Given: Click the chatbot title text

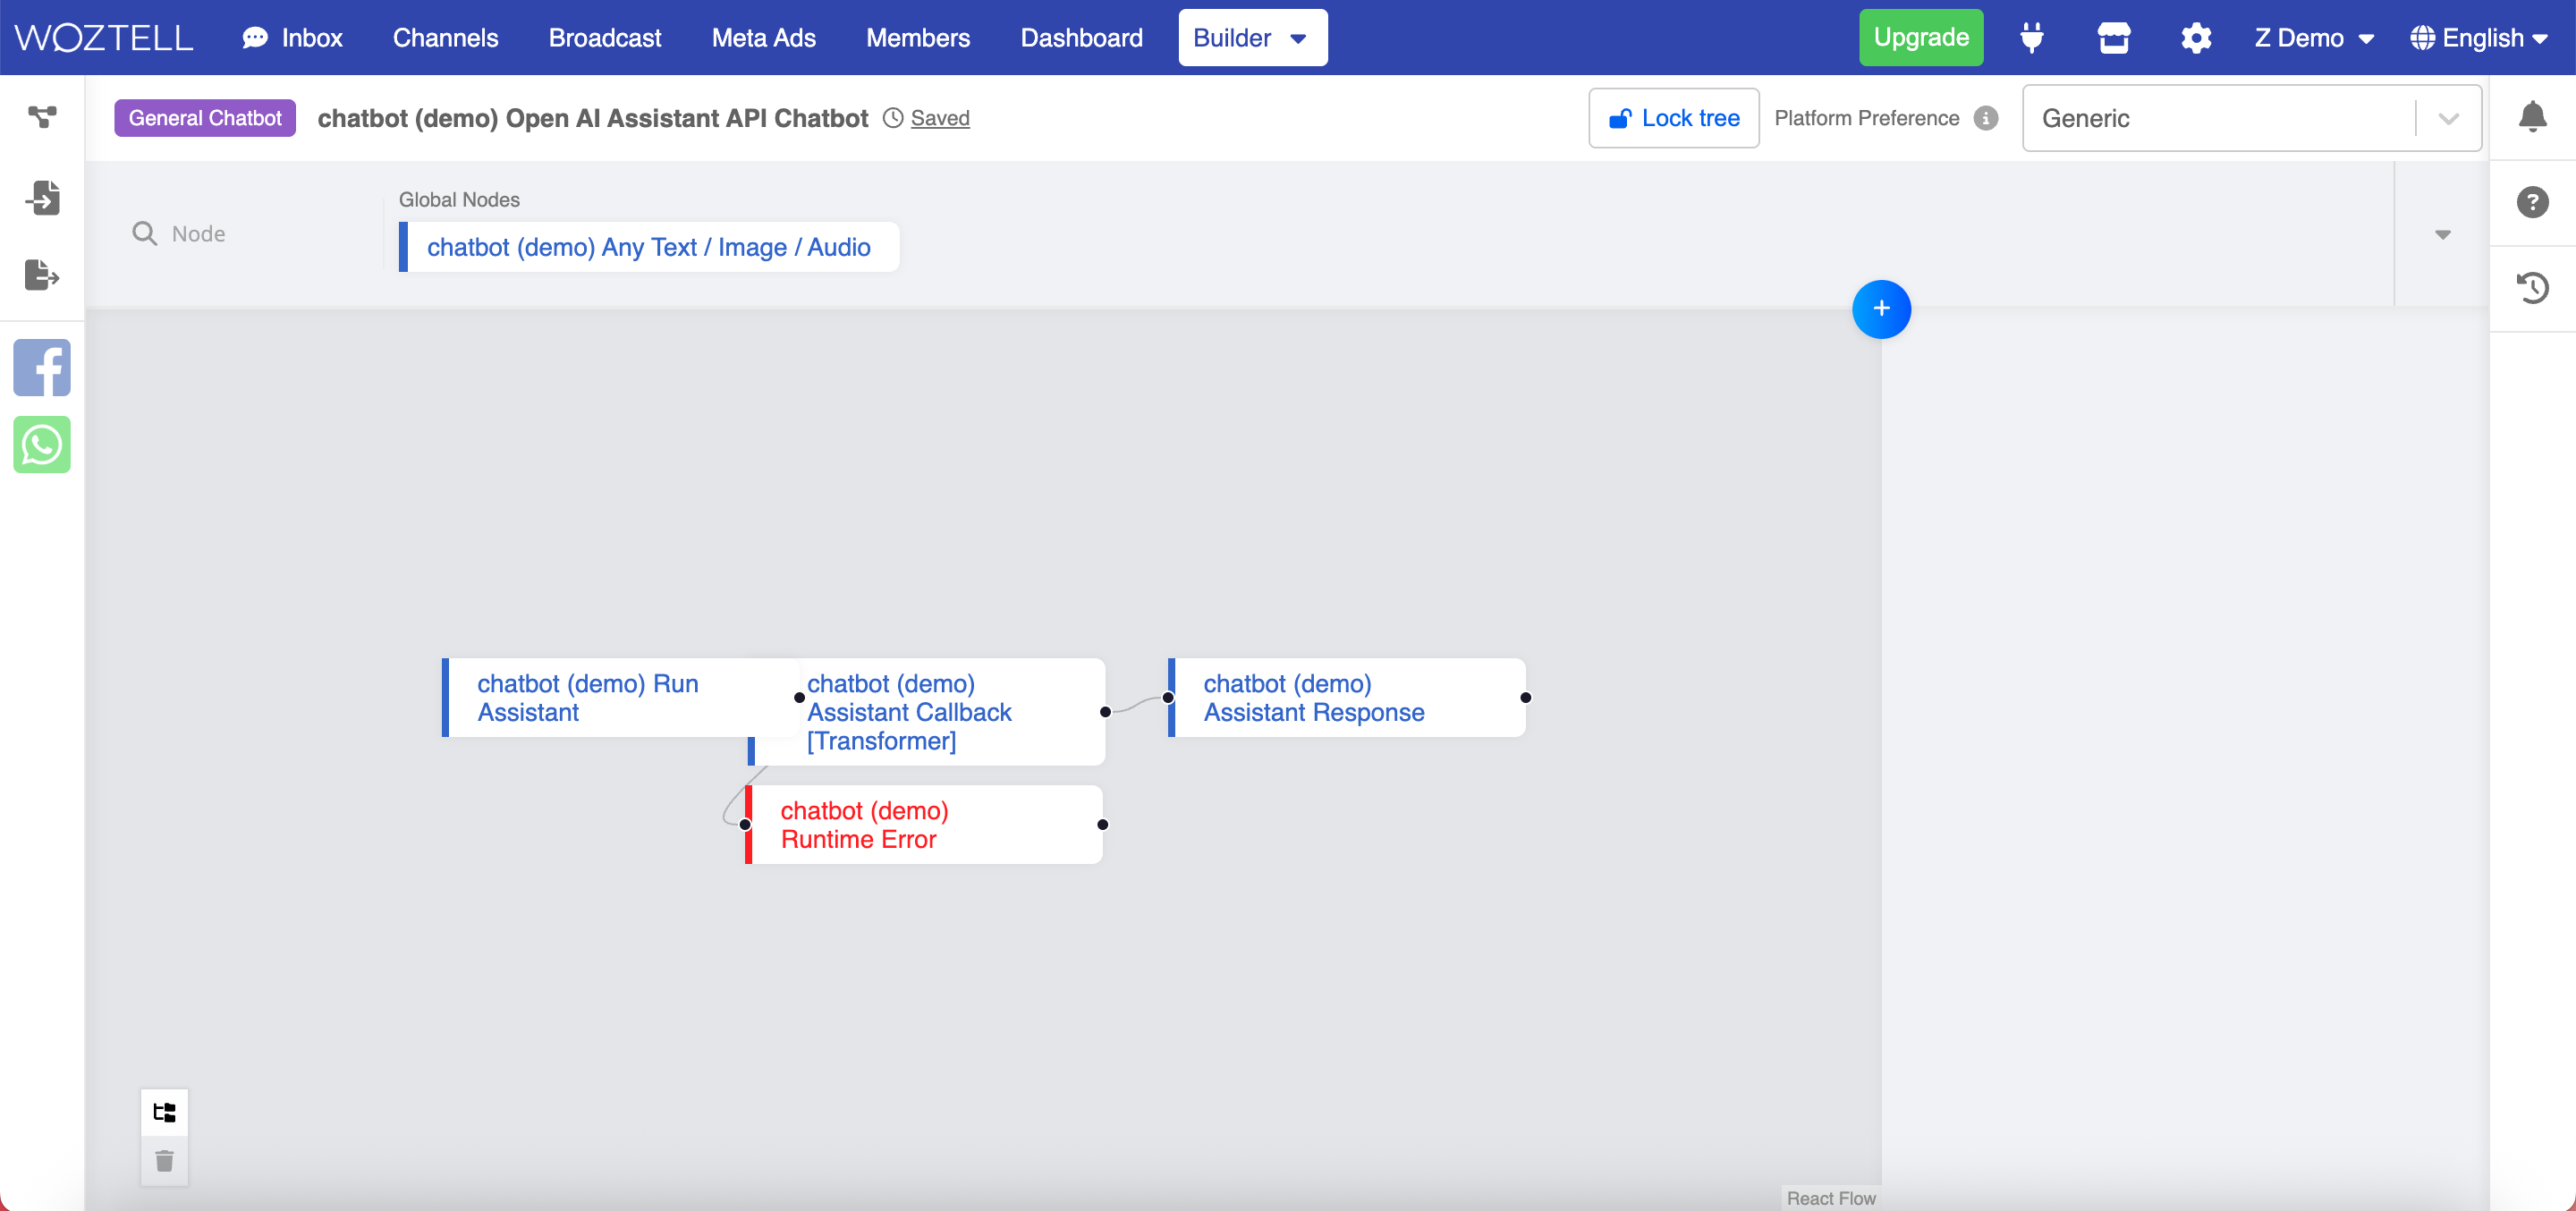Looking at the screenshot, I should coord(592,118).
